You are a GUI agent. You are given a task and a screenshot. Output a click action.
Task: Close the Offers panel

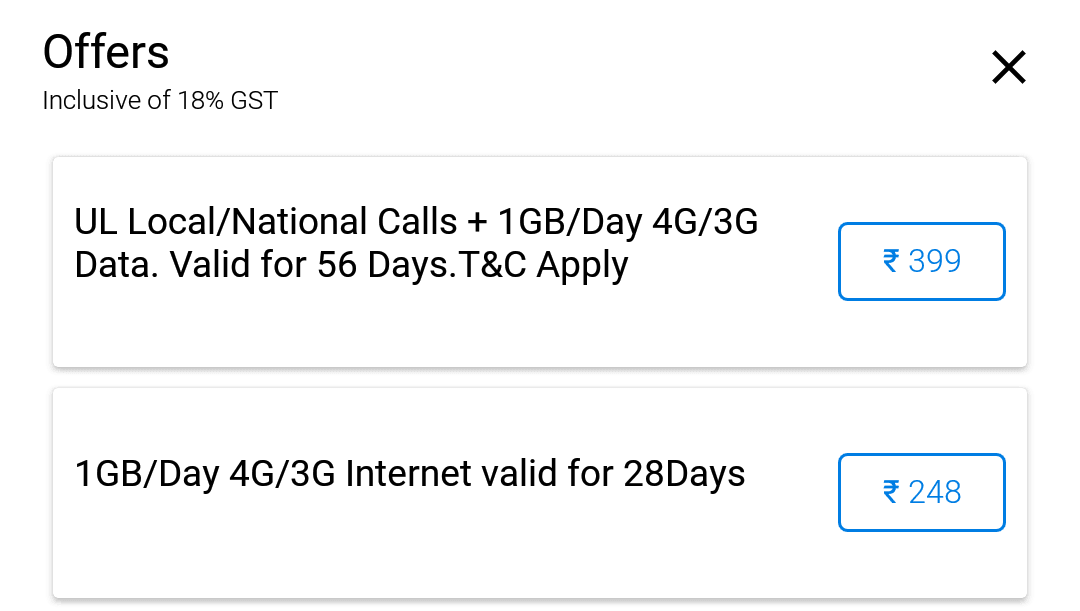[x=1008, y=68]
